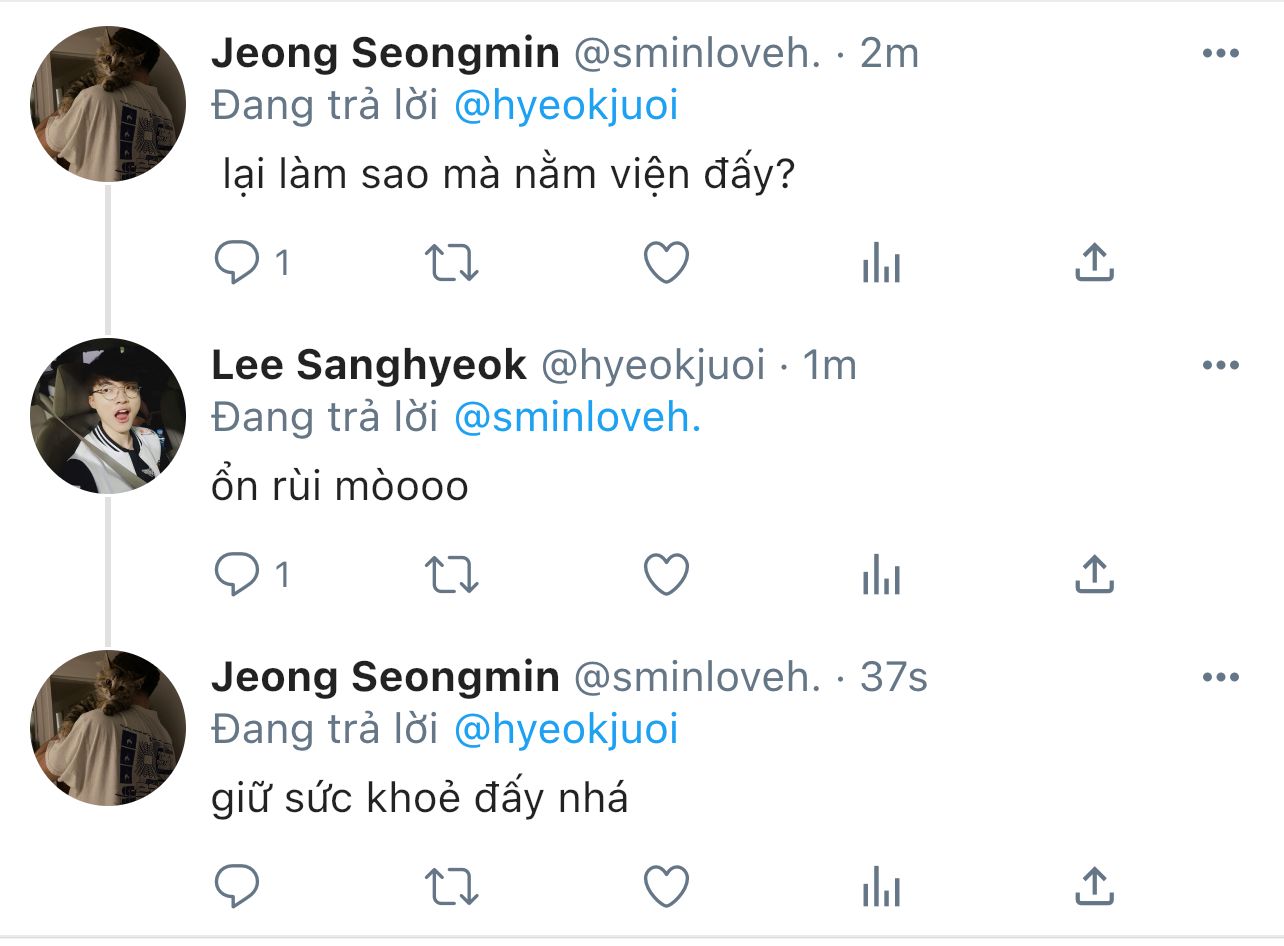Reply to the "ổn rùi mòooo" tweet

pos(237,575)
